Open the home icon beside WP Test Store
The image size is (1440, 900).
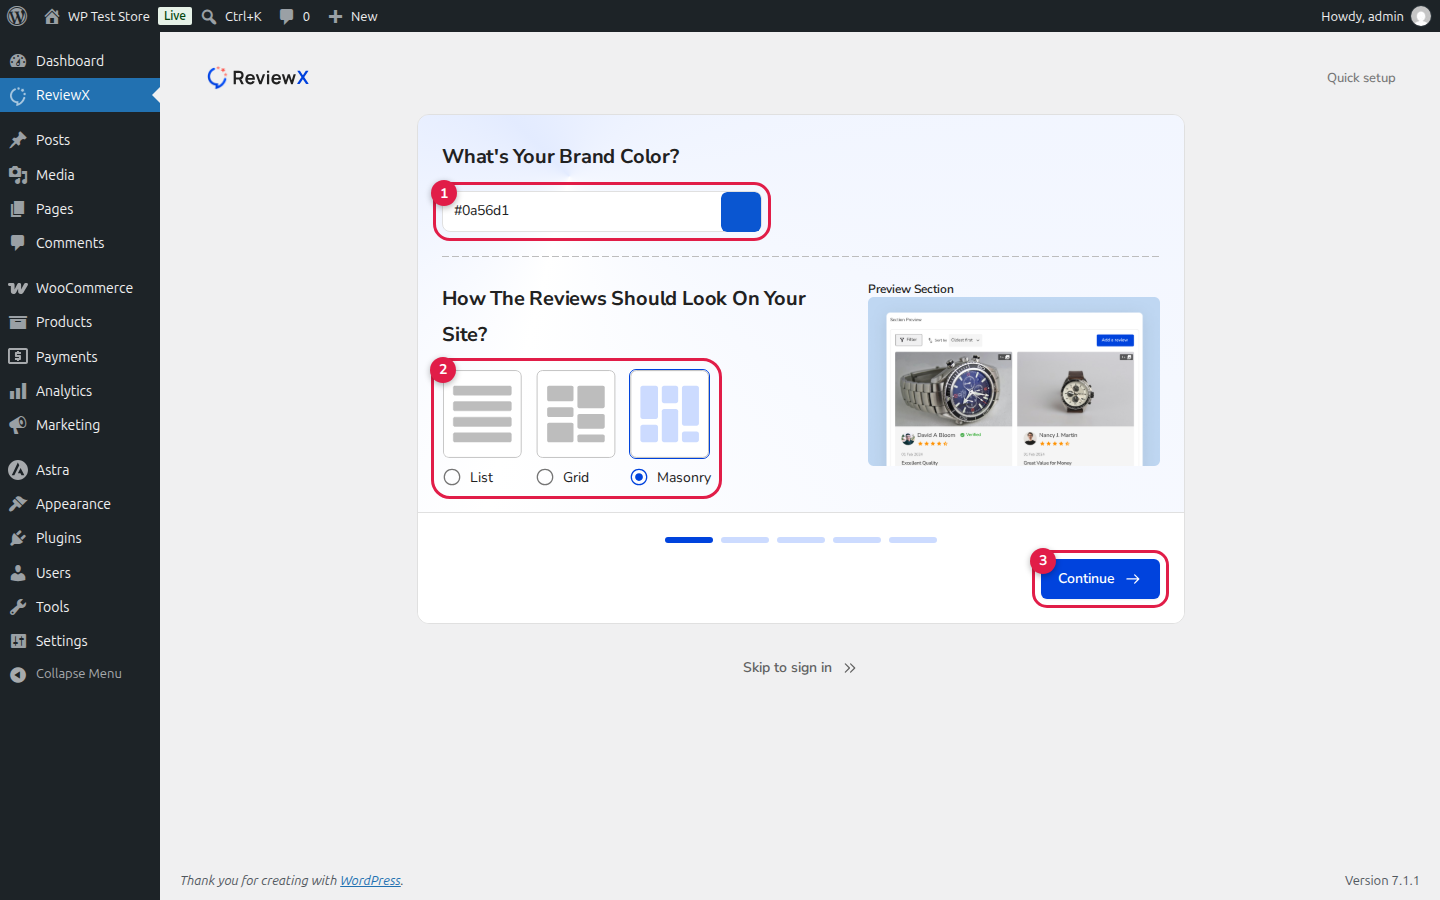pos(52,16)
